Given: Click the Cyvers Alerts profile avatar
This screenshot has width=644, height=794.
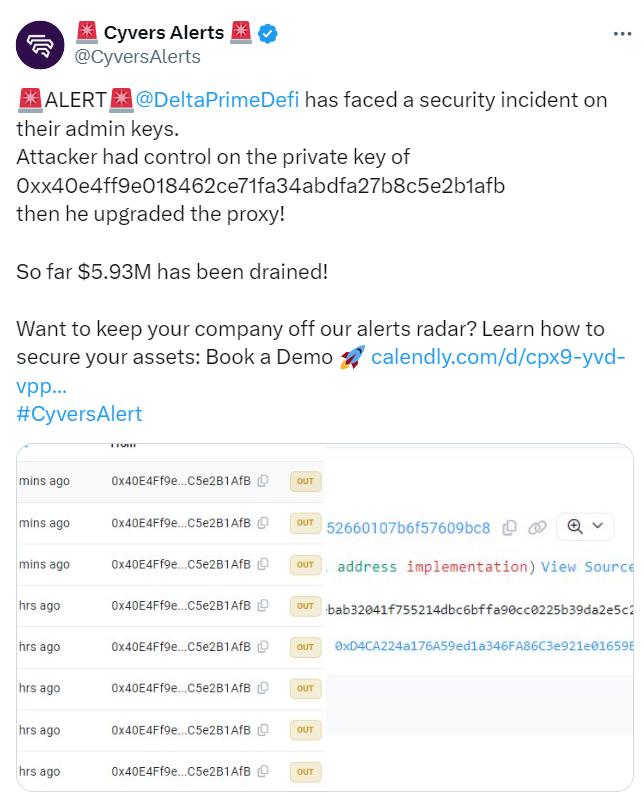Looking at the screenshot, I should [x=41, y=45].
